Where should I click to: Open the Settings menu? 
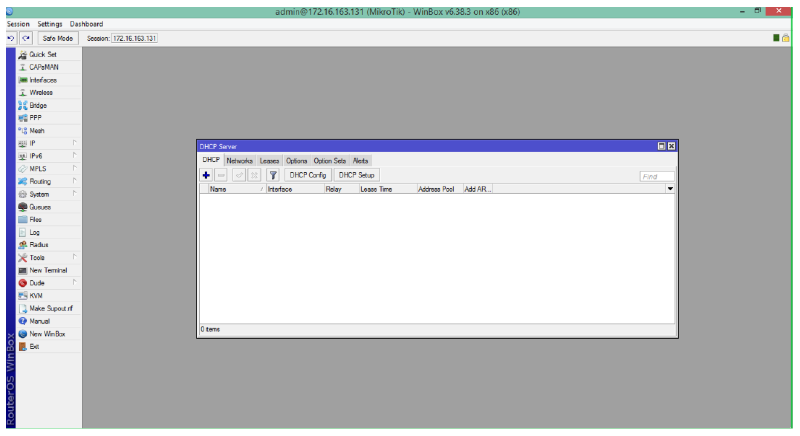coord(49,24)
